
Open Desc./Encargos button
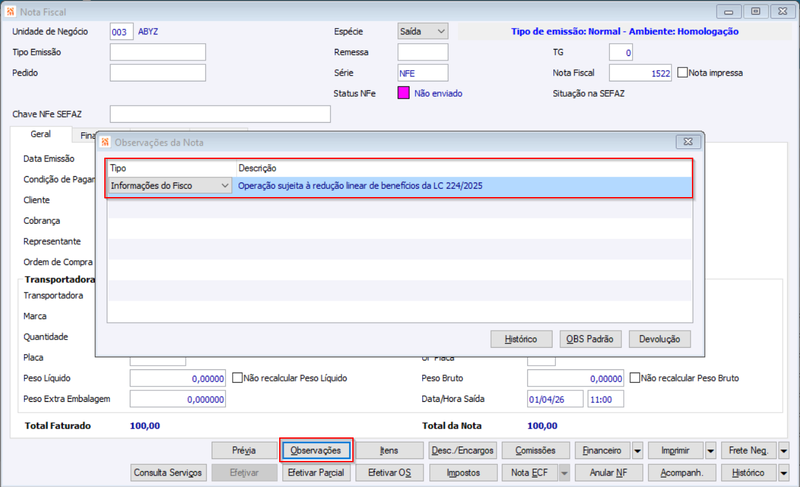[x=463, y=451]
